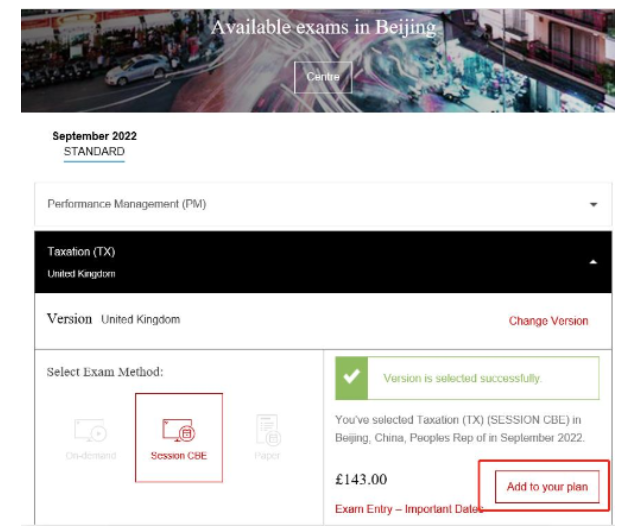Click the Available exams in Beijing heading
This screenshot has height=531, width=632.
[x=323, y=27]
